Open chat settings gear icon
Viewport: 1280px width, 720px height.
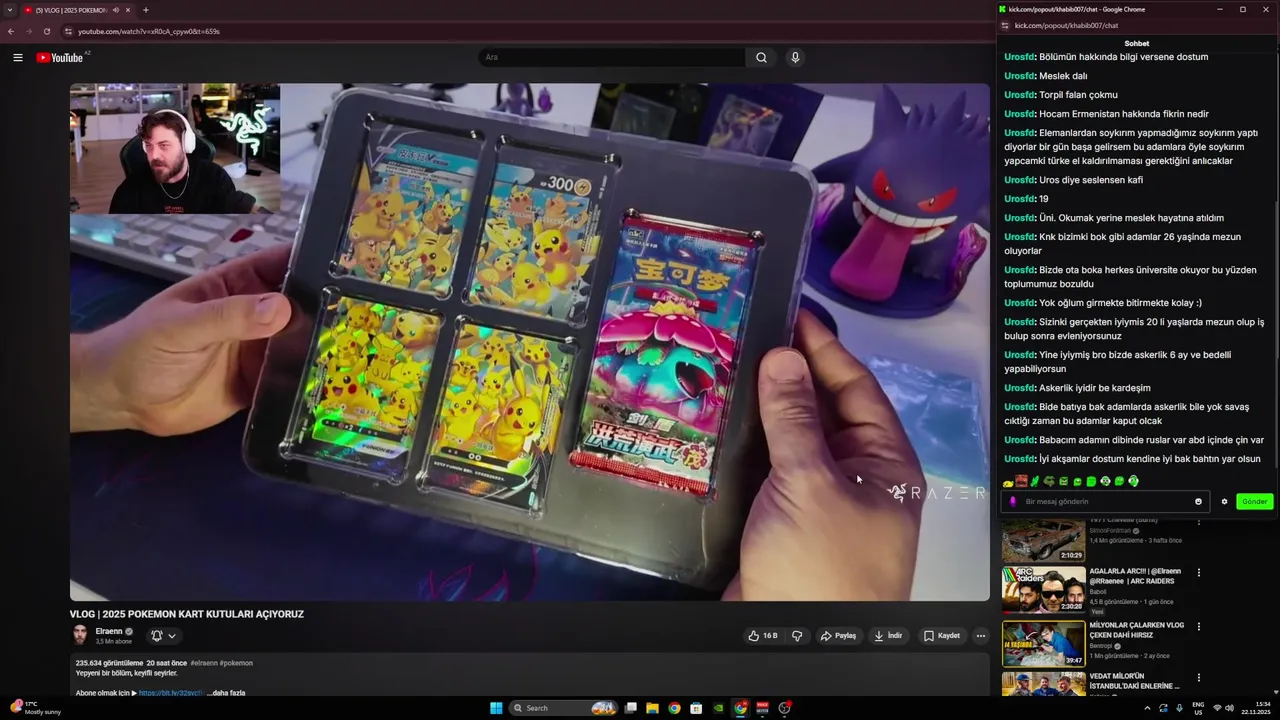[1224, 501]
